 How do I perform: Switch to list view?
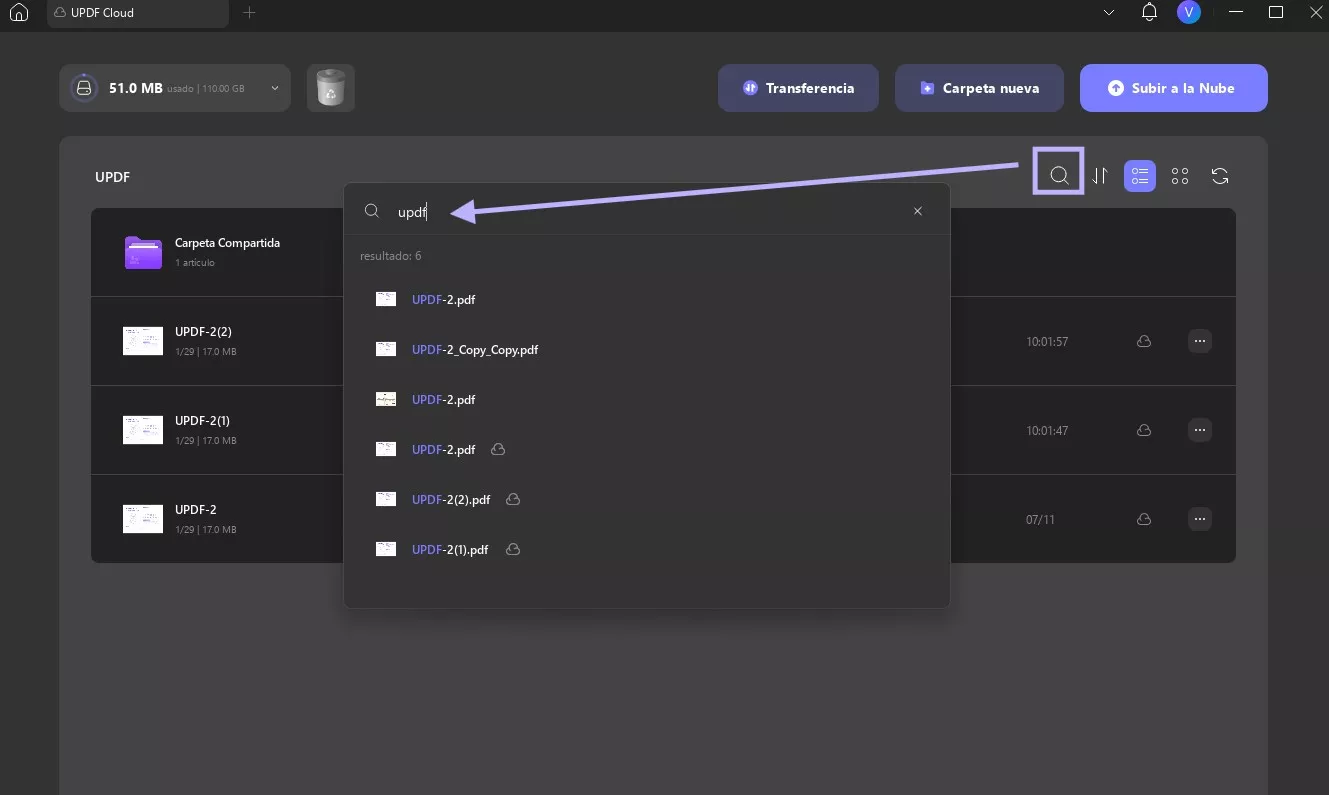[x=1140, y=176]
